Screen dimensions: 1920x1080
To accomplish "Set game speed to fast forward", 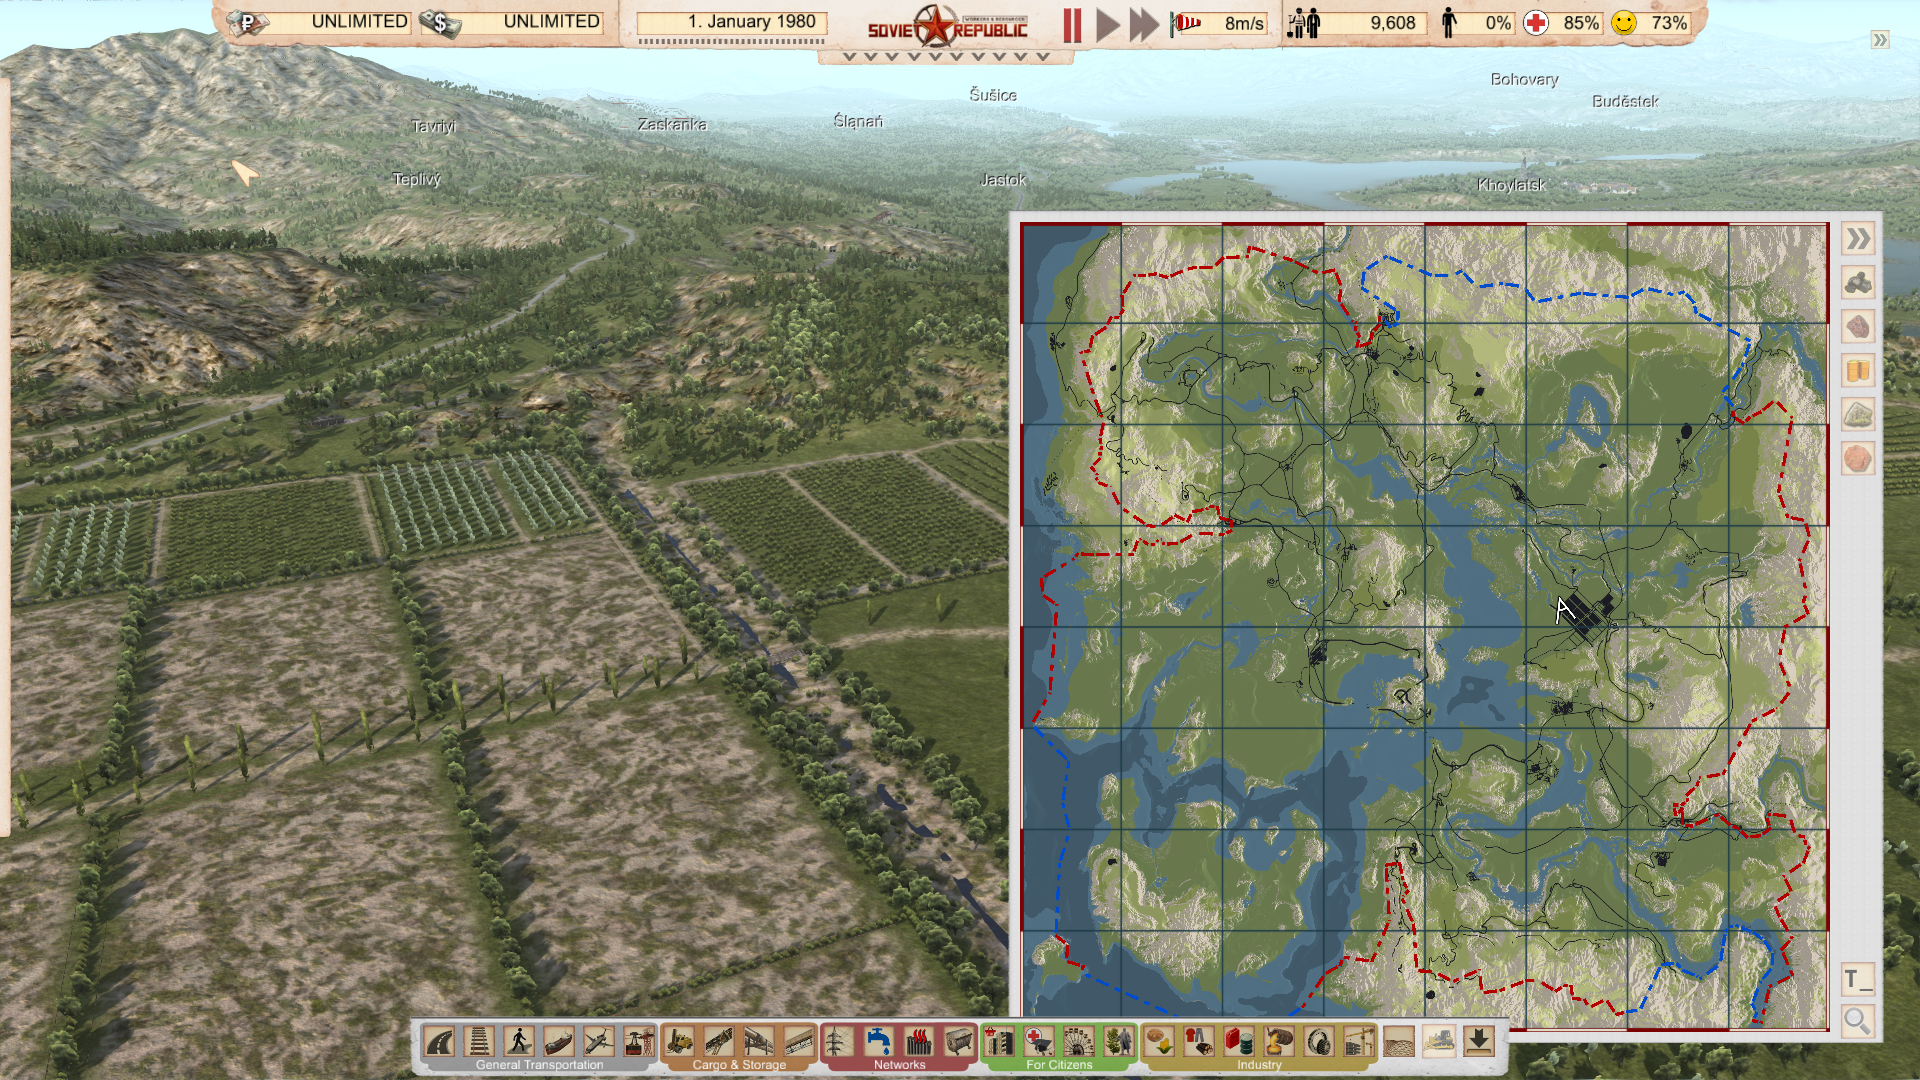I will point(1143,25).
